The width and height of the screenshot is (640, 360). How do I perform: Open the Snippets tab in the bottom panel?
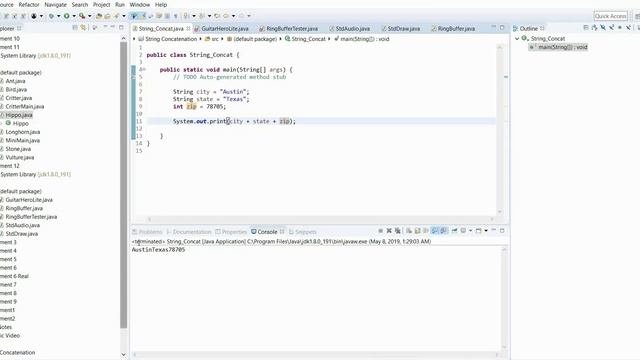pyautogui.click(x=302, y=232)
